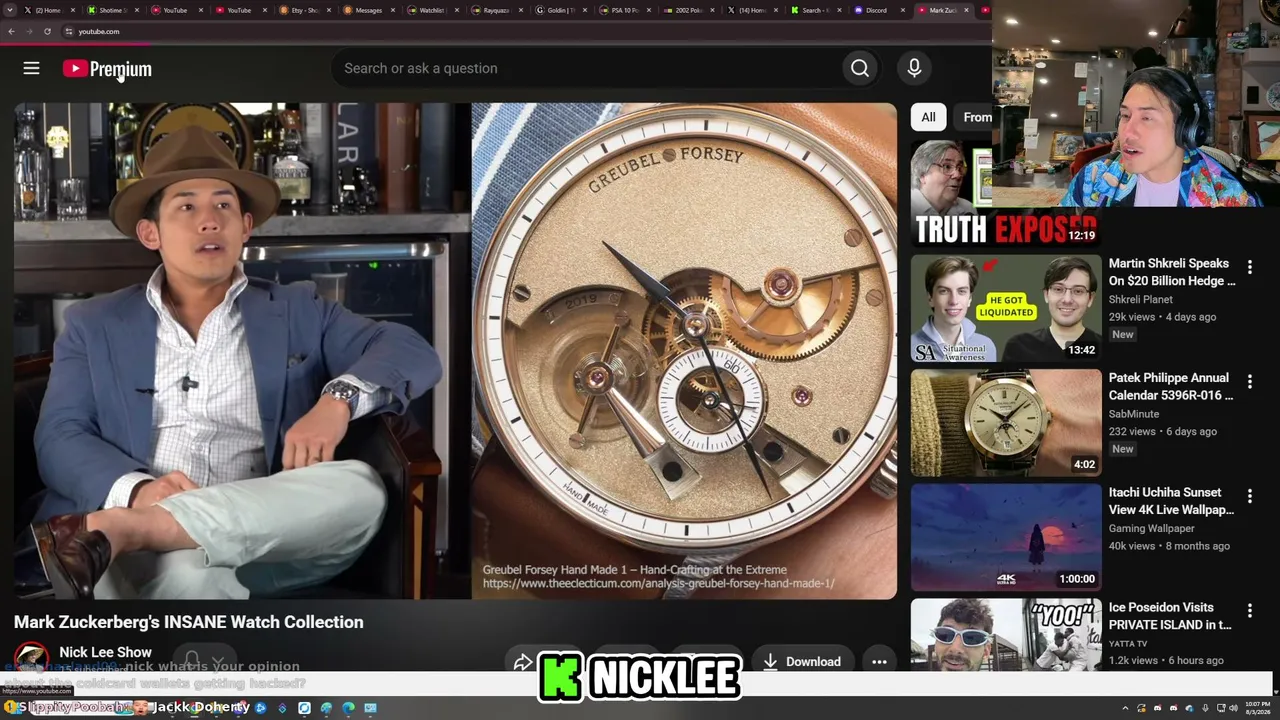Visit the 'SabMinute' channel

pyautogui.click(x=1134, y=414)
